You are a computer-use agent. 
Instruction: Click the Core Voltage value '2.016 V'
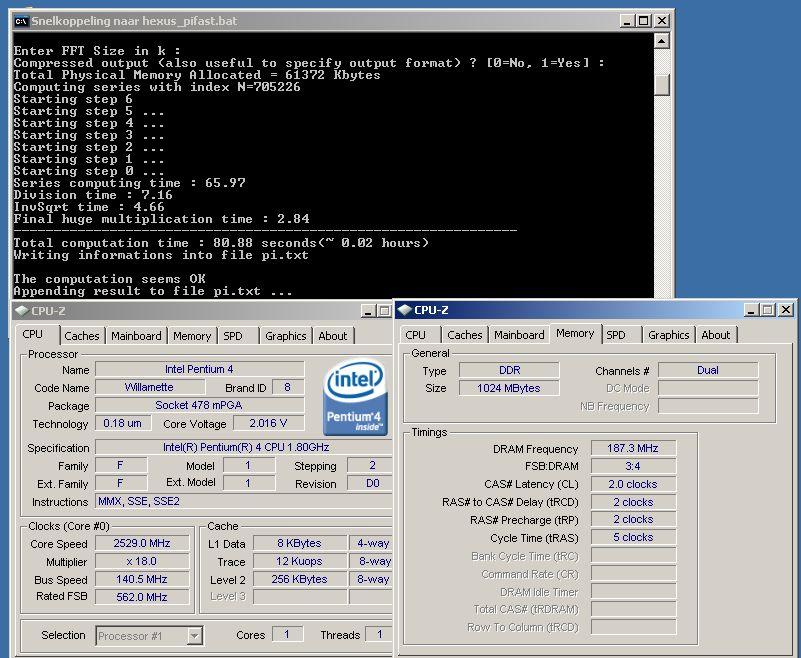tap(269, 423)
